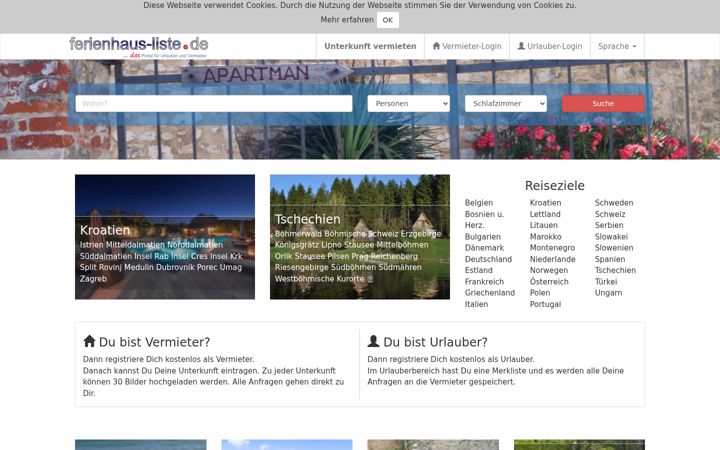Screen dimensions: 720x450
Task: Focus the Wohin destination search field
Action: click(x=214, y=103)
